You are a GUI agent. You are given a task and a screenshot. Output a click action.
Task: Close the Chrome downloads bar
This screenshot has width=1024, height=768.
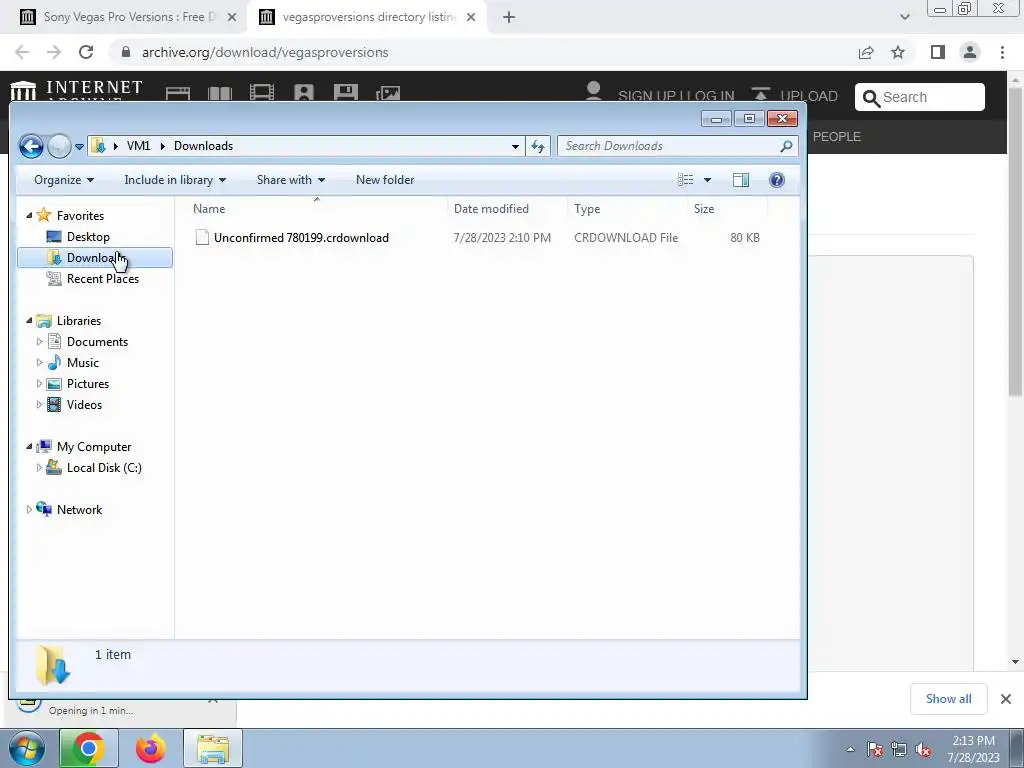coord(1006,699)
